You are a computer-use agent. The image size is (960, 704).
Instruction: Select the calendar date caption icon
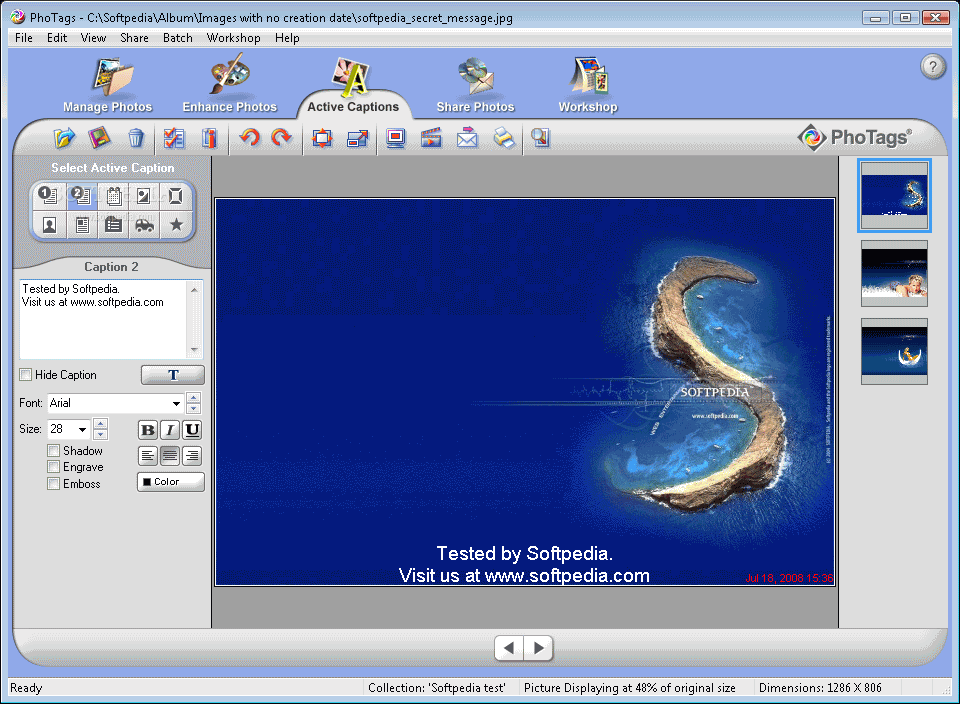[x=113, y=196]
